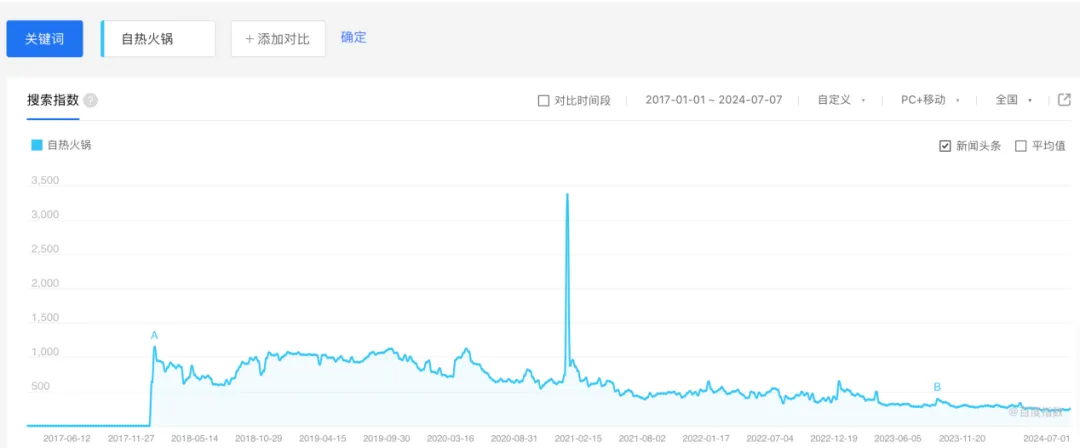Enable the 平均值 checkbox
1080x448 pixels.
pyautogui.click(x=1021, y=146)
